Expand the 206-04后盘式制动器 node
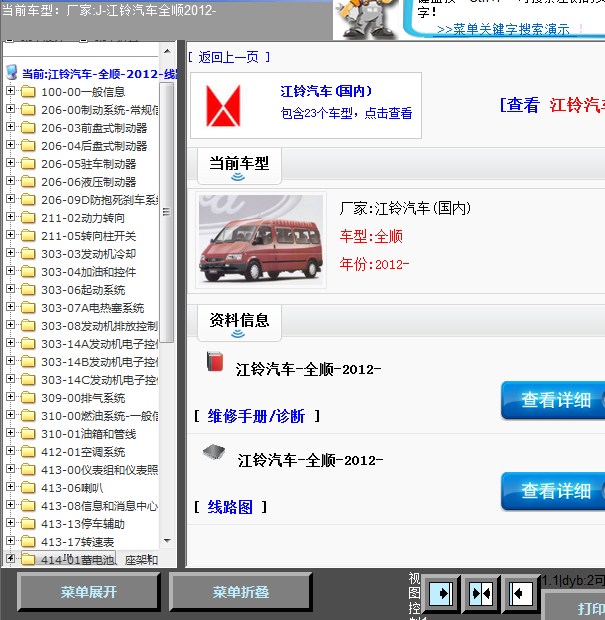 point(11,144)
